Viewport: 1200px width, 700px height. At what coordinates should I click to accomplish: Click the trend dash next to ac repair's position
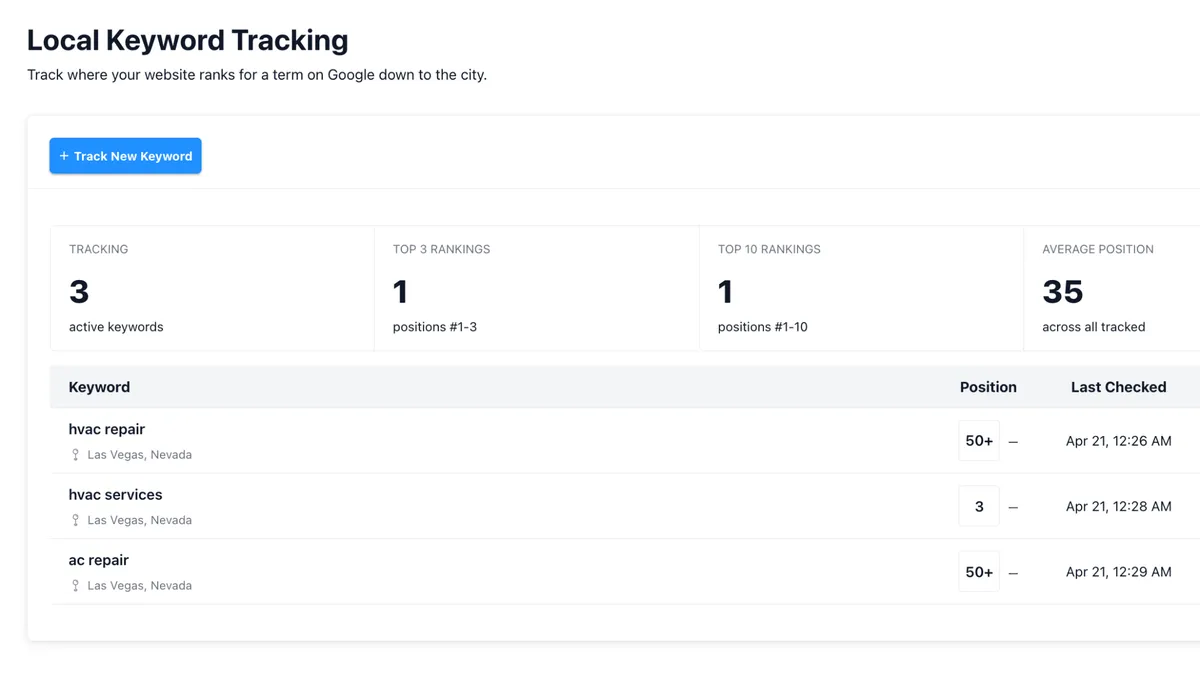(x=1013, y=571)
